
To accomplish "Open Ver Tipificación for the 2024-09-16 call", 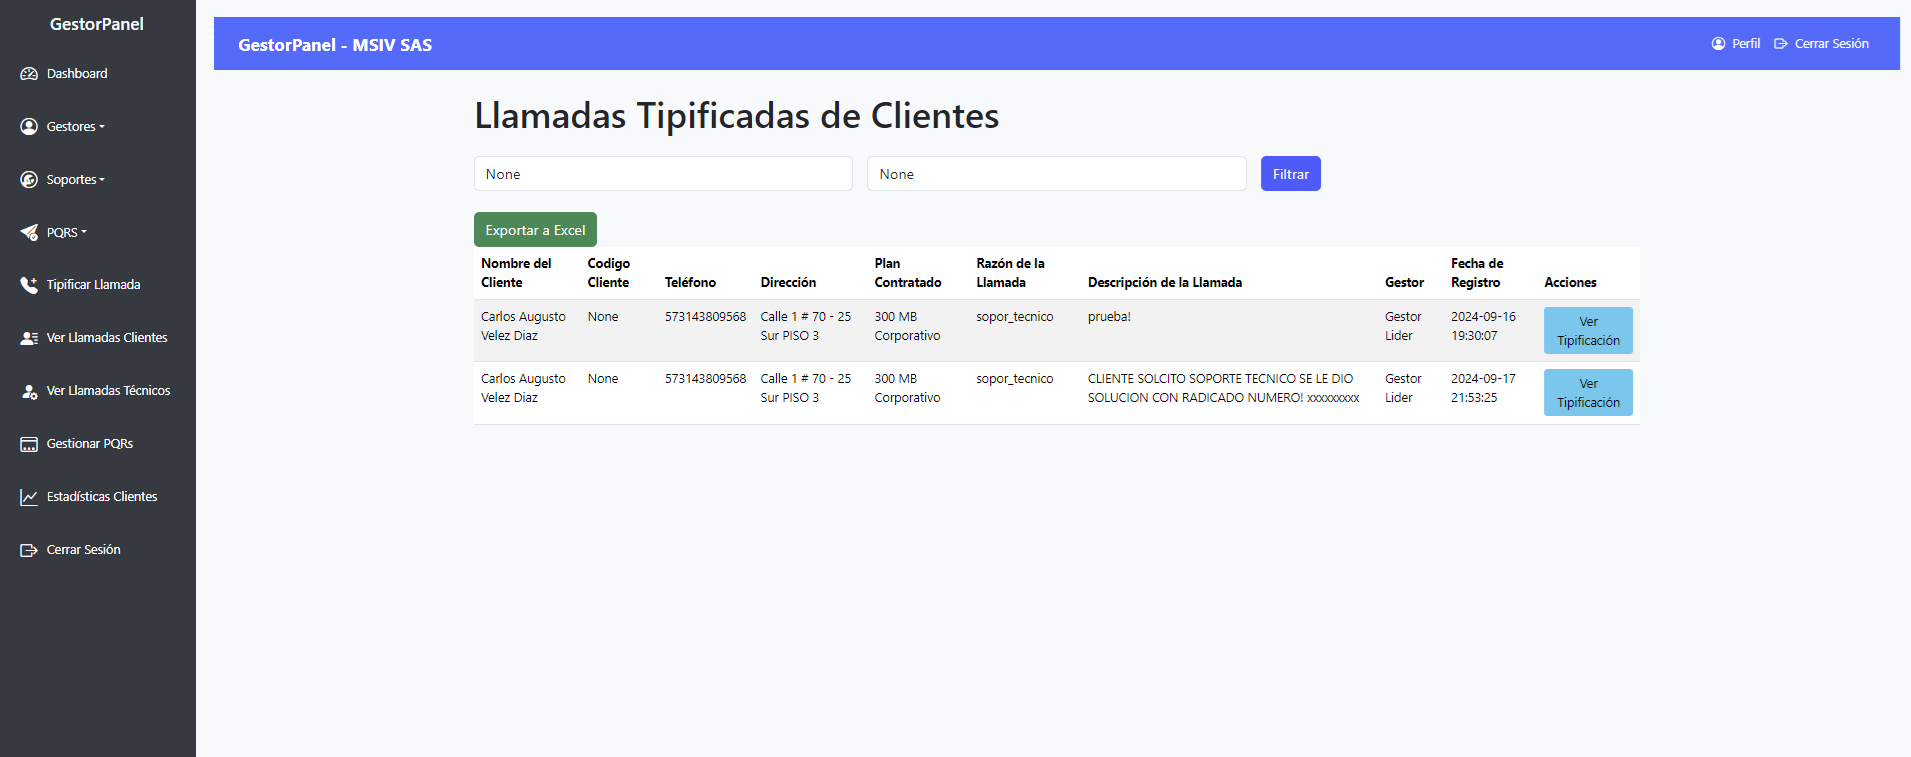I will [x=1587, y=331].
